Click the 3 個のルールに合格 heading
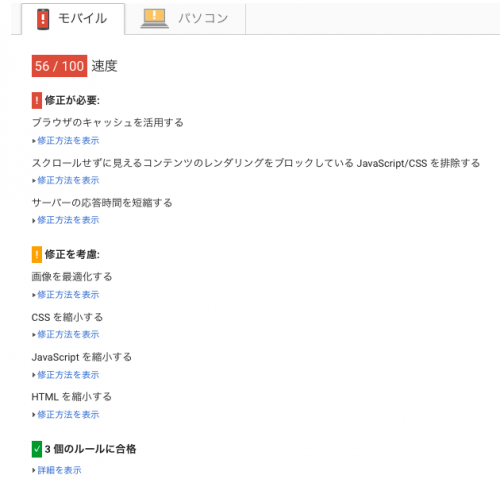 90,449
